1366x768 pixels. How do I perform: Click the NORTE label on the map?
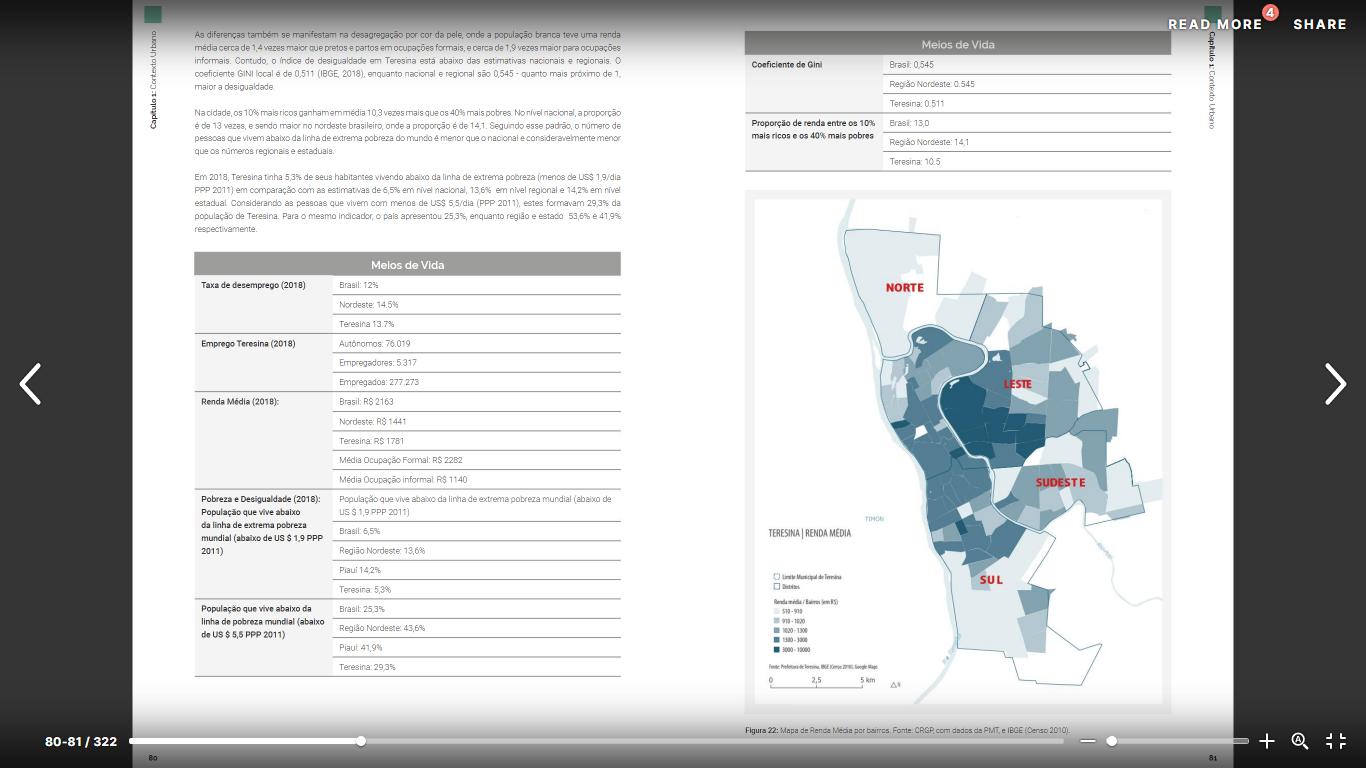pyautogui.click(x=905, y=288)
